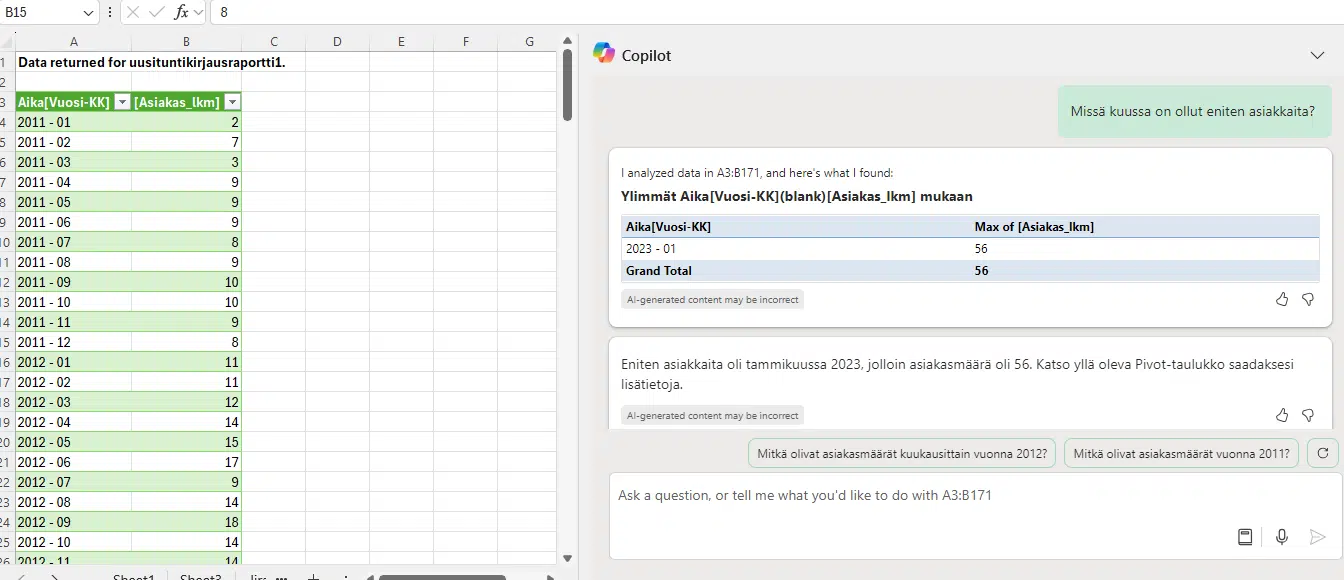Like the tammikuussa 2023 text response

1282,415
